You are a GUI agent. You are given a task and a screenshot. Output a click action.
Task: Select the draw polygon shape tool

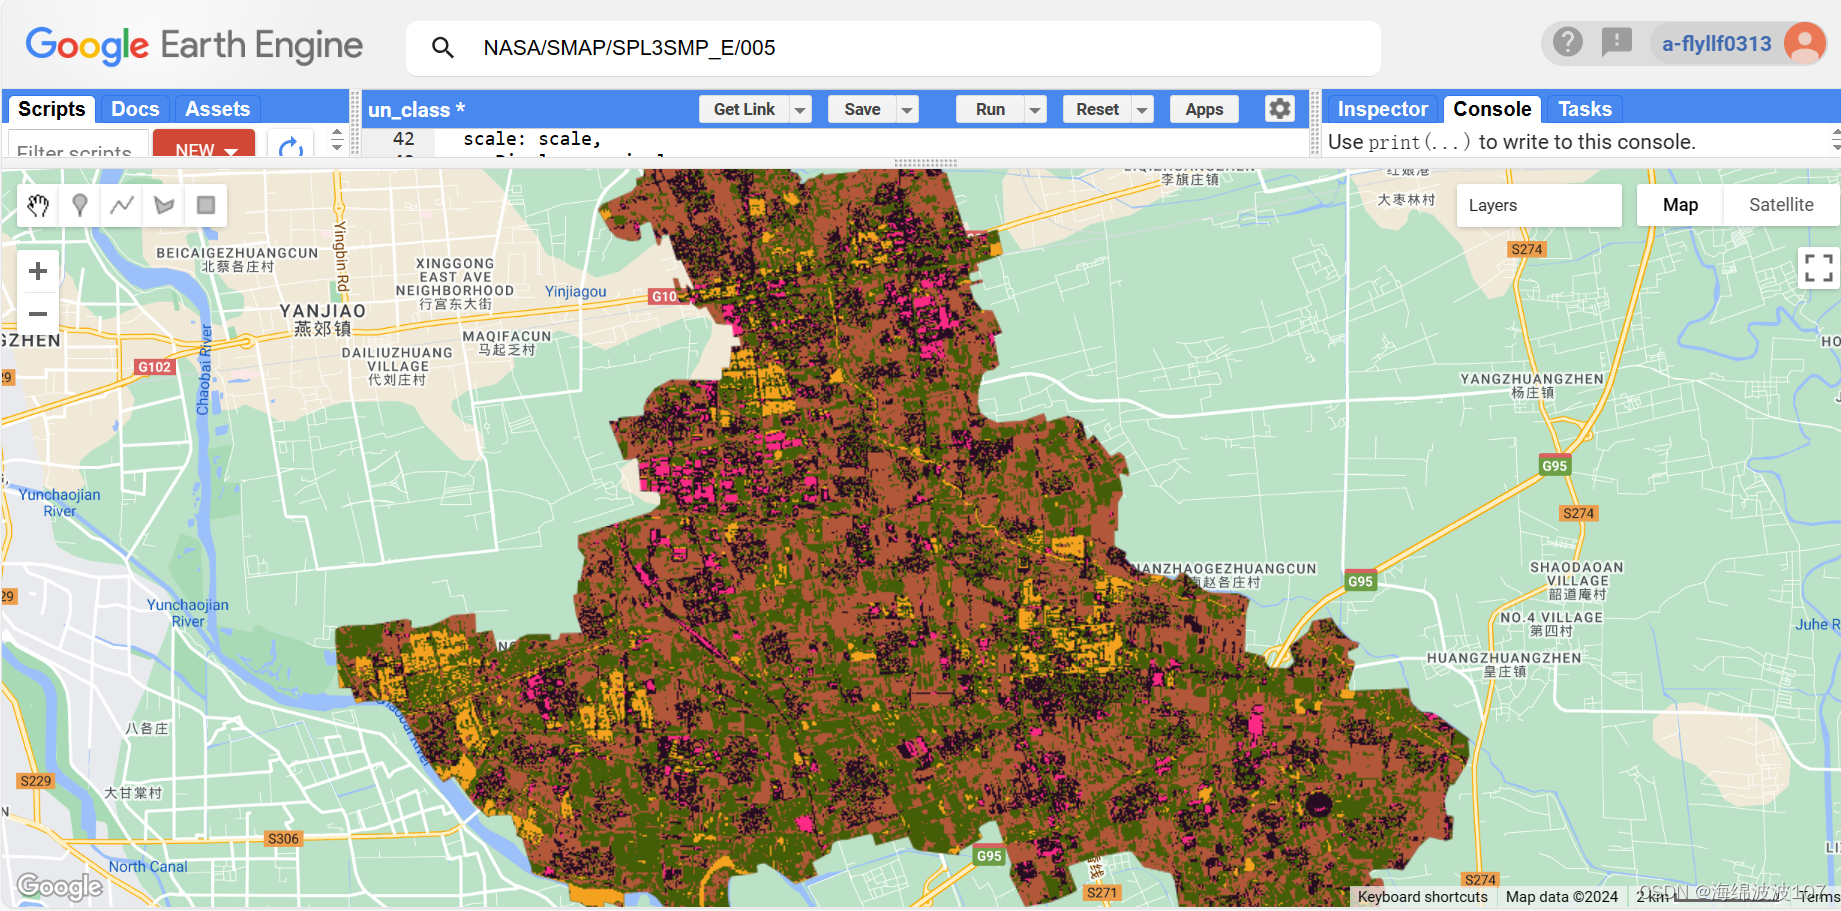pos(164,205)
